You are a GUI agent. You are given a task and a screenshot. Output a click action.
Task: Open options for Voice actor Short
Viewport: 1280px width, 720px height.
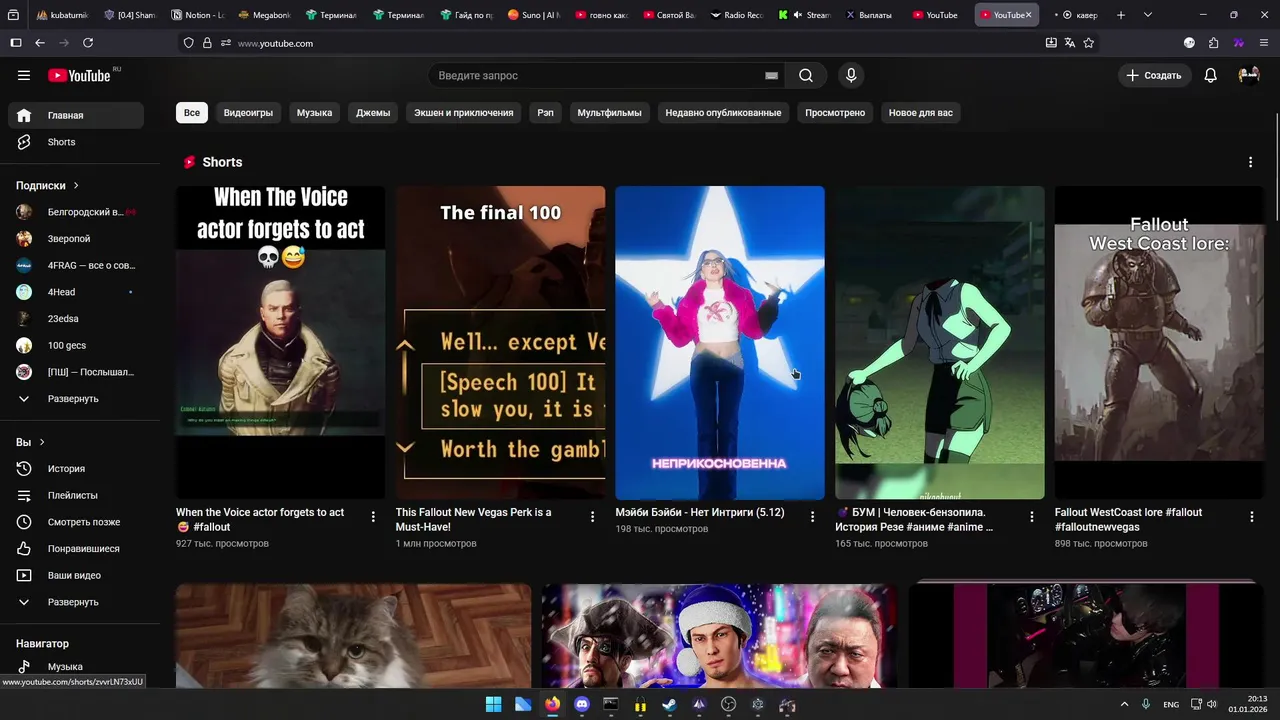point(373,517)
